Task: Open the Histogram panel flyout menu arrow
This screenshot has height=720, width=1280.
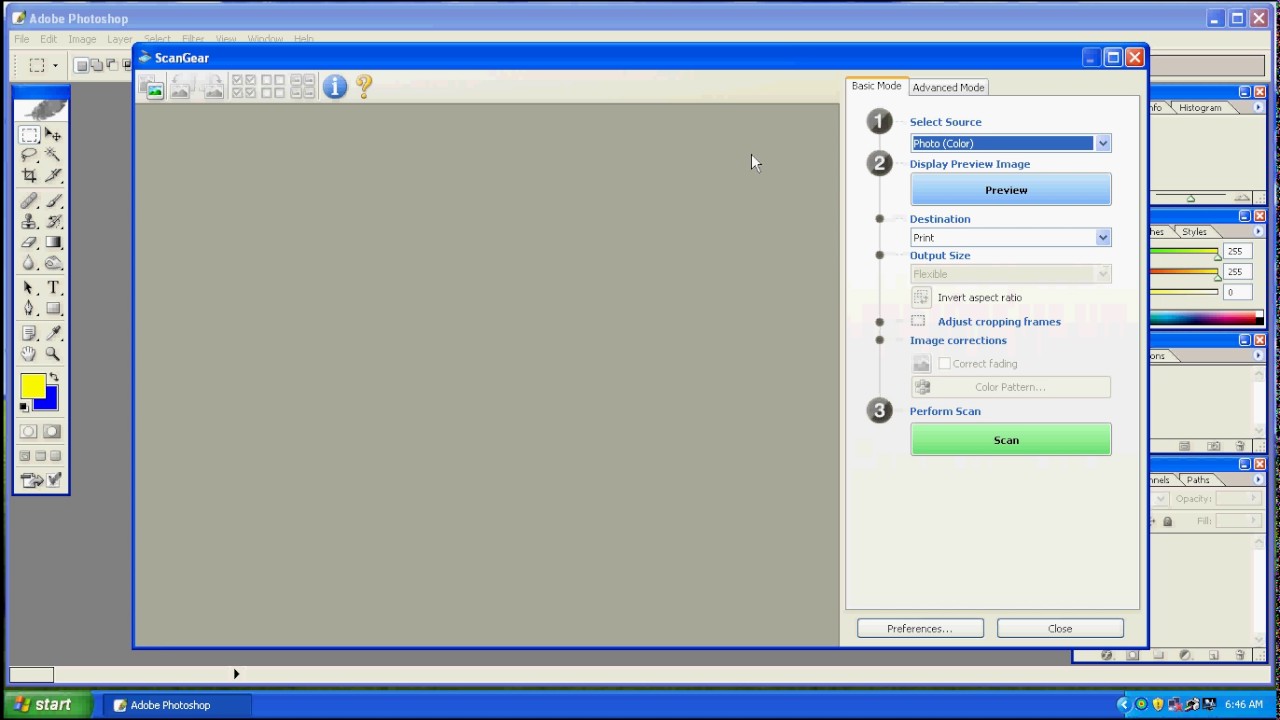Action: click(1258, 108)
